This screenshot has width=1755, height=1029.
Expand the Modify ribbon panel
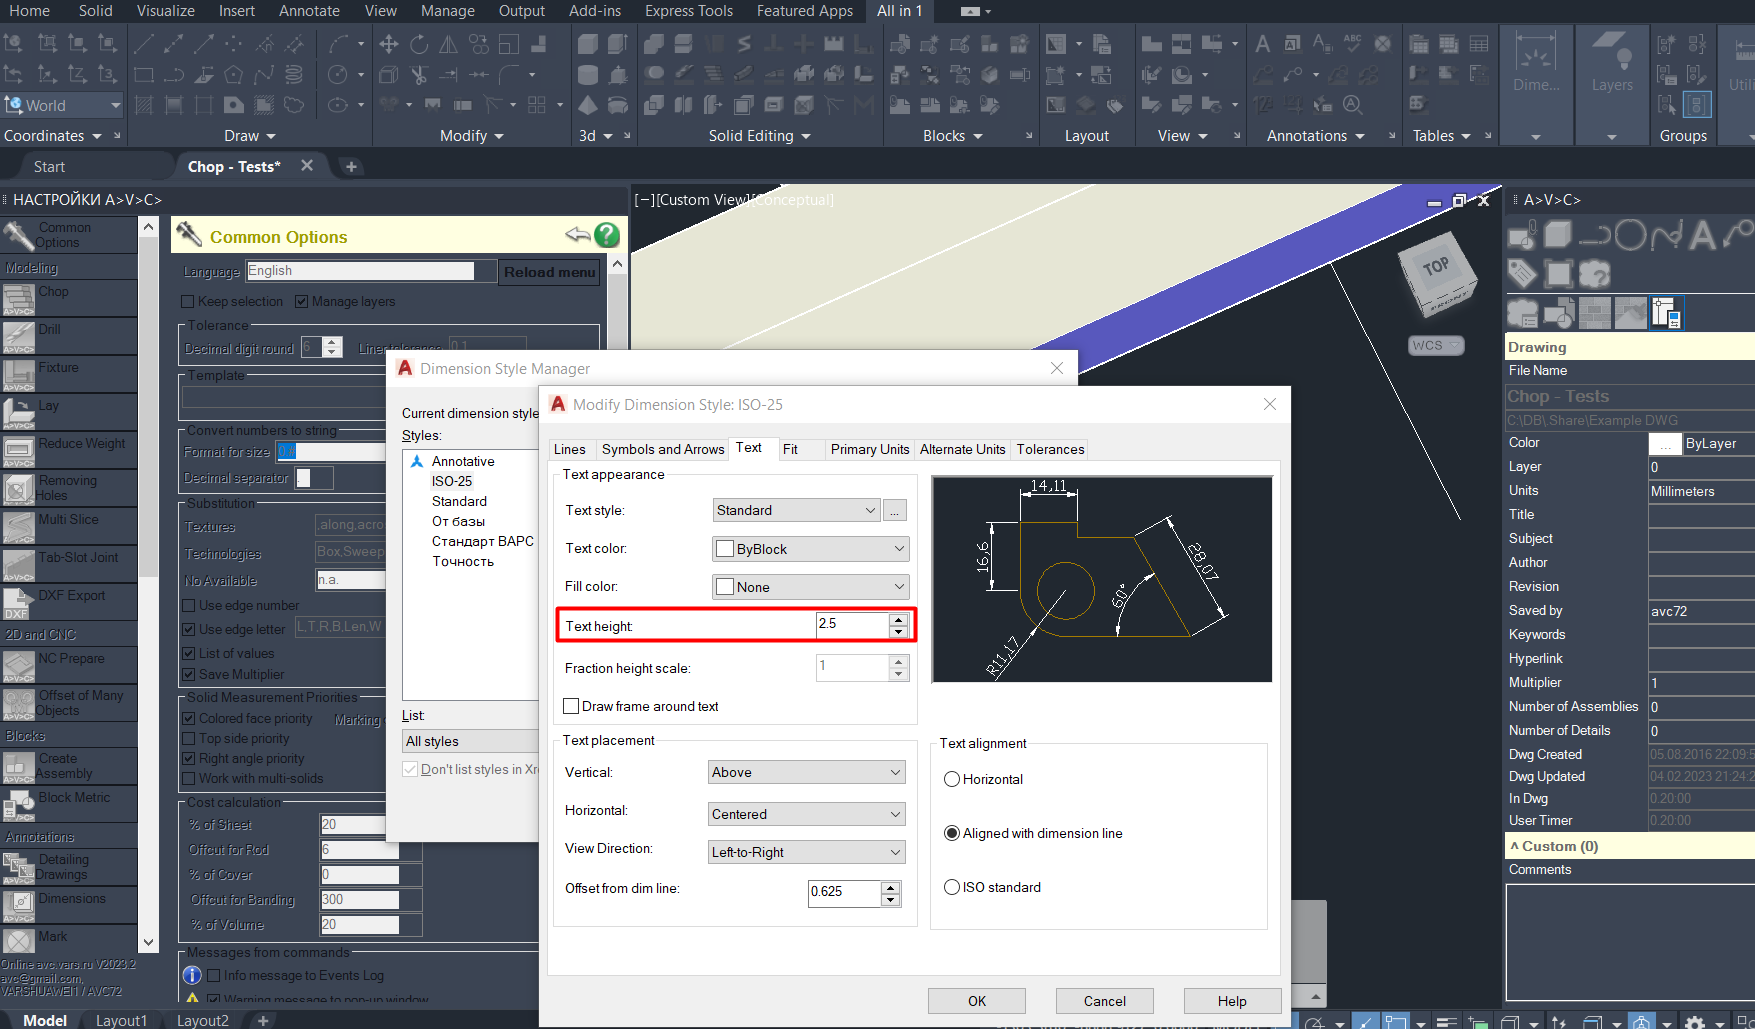tap(499, 135)
